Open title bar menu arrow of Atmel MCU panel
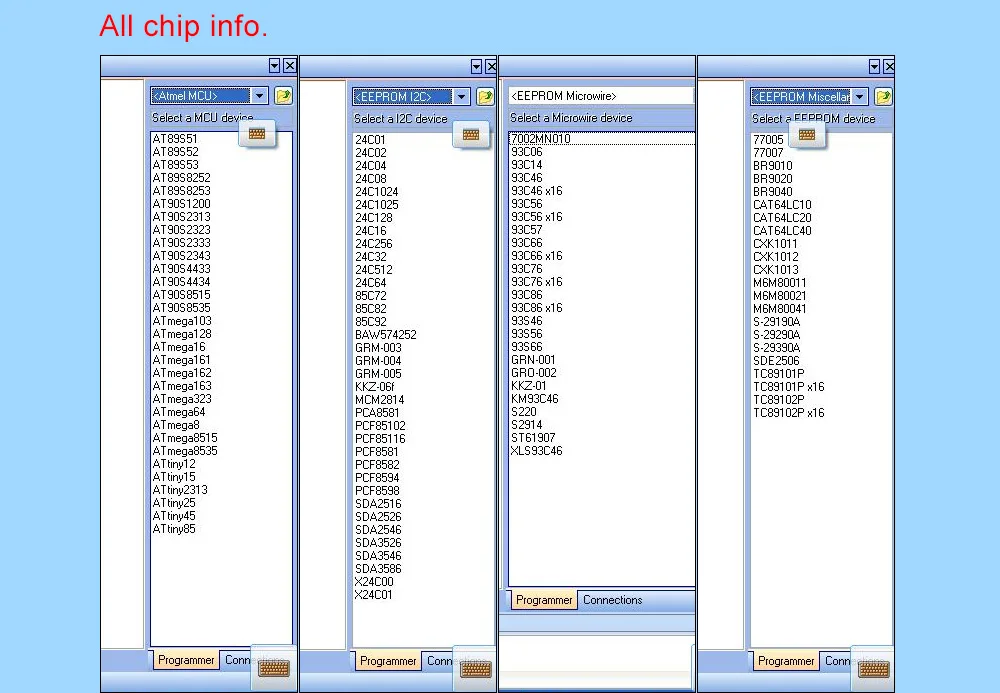 tap(274, 66)
